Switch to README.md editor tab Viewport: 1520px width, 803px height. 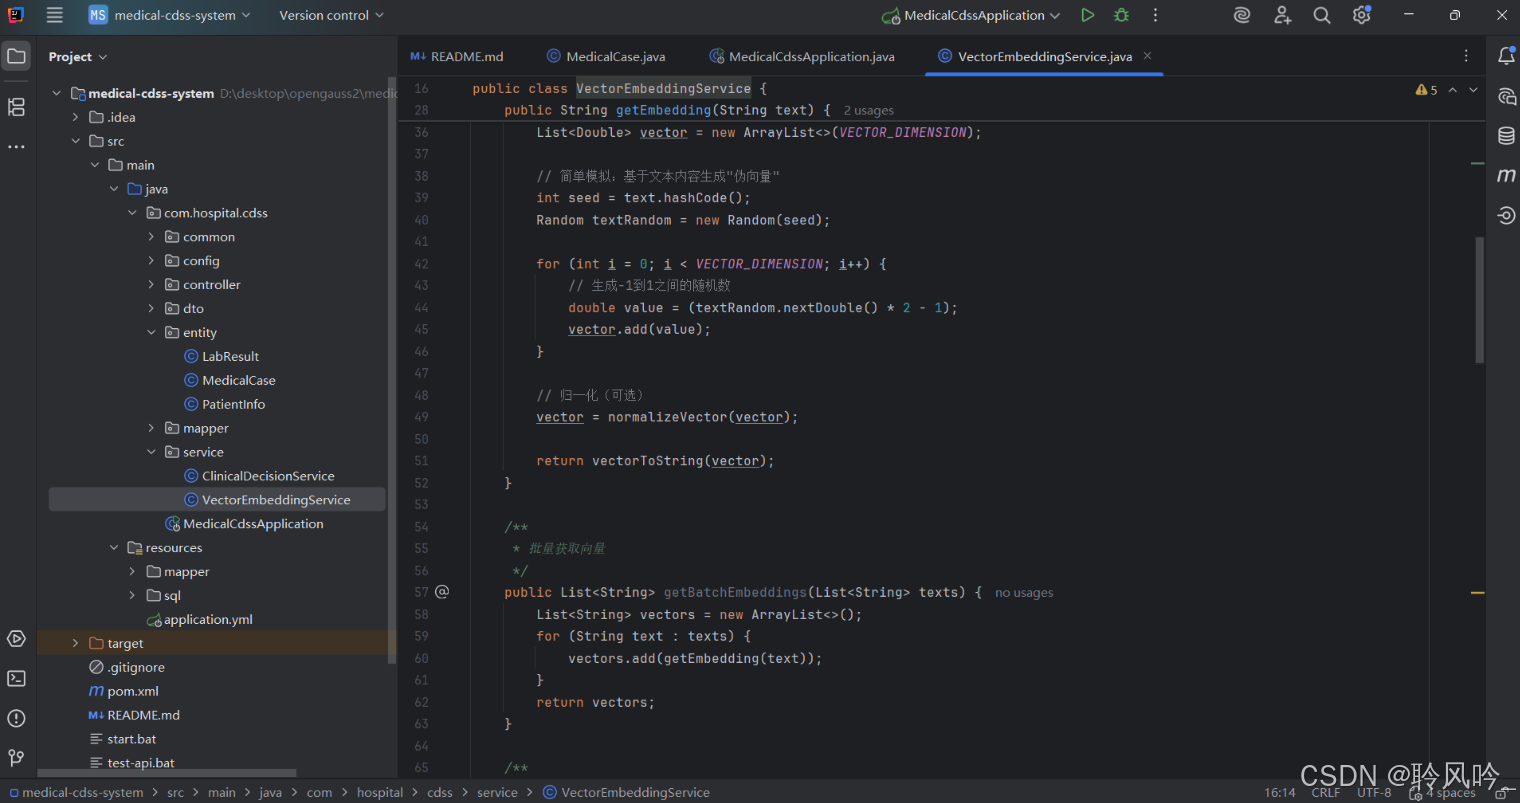[457, 56]
